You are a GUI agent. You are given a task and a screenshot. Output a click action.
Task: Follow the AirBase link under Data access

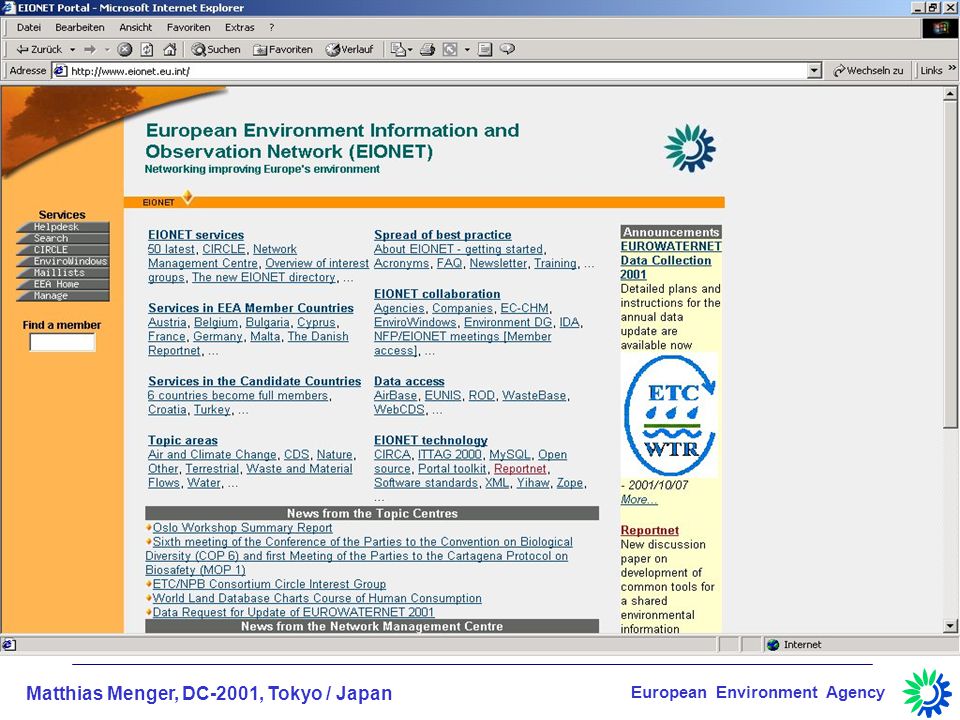click(x=396, y=396)
